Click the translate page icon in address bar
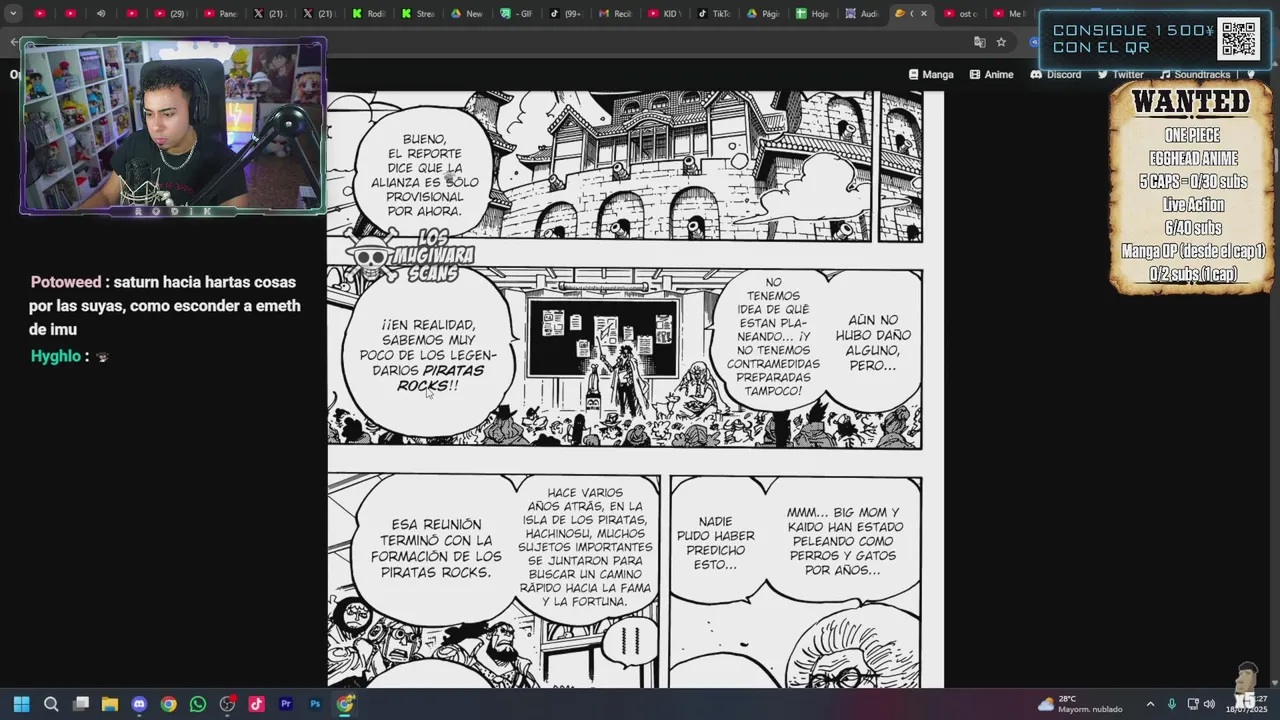 tap(980, 42)
